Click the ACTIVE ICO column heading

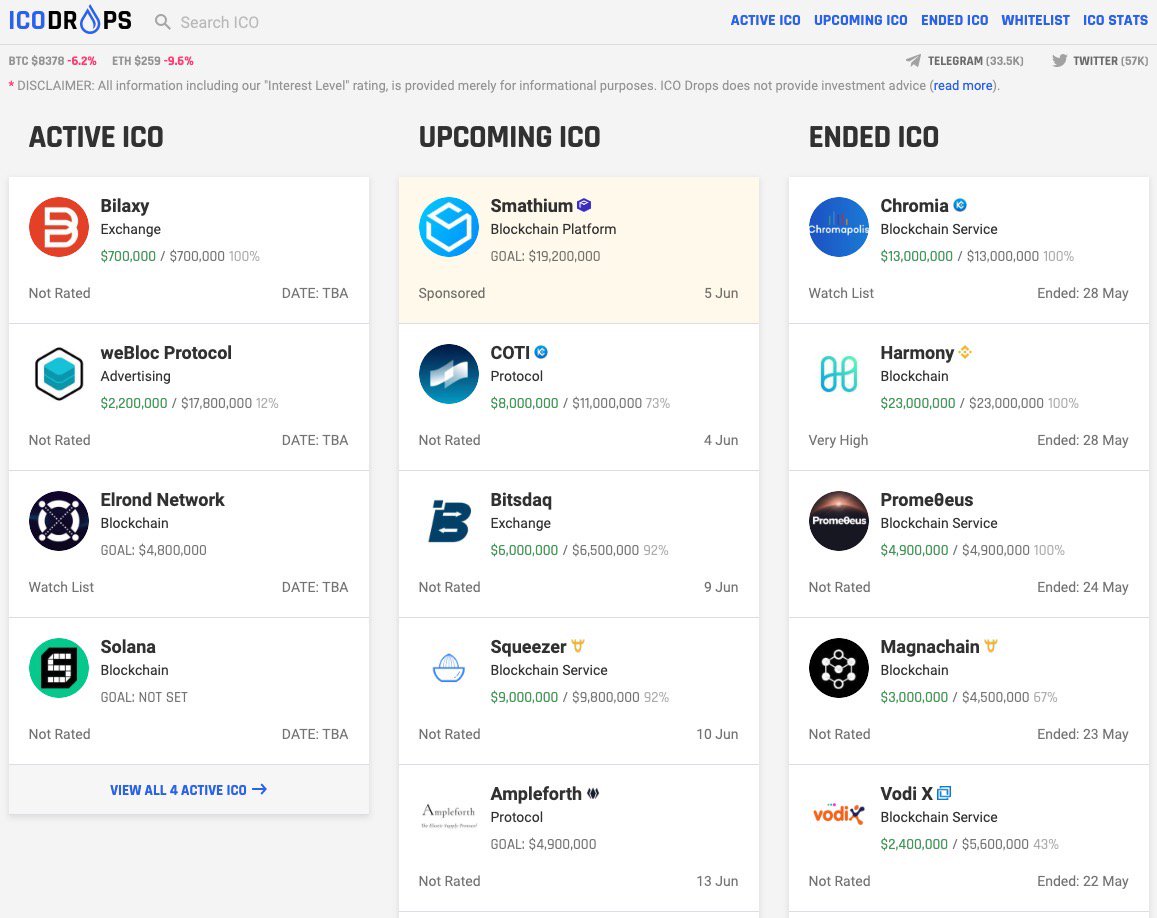96,137
